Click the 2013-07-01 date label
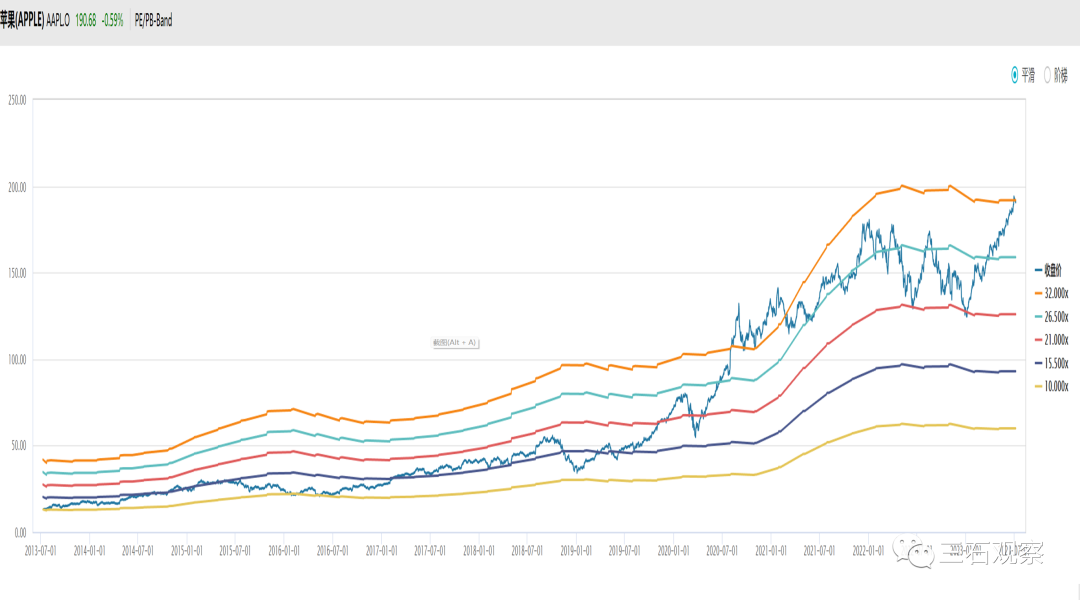 point(41,551)
